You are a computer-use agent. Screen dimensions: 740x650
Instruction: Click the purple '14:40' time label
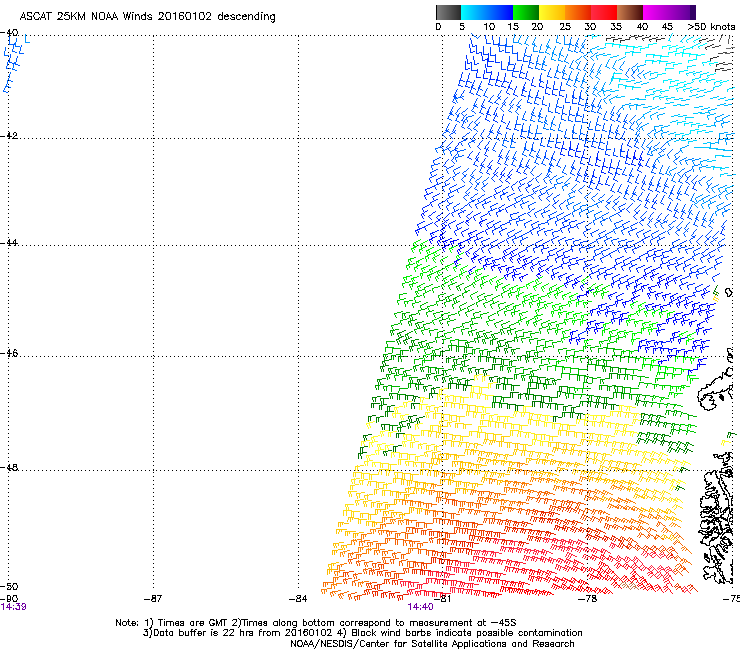[x=420, y=607]
